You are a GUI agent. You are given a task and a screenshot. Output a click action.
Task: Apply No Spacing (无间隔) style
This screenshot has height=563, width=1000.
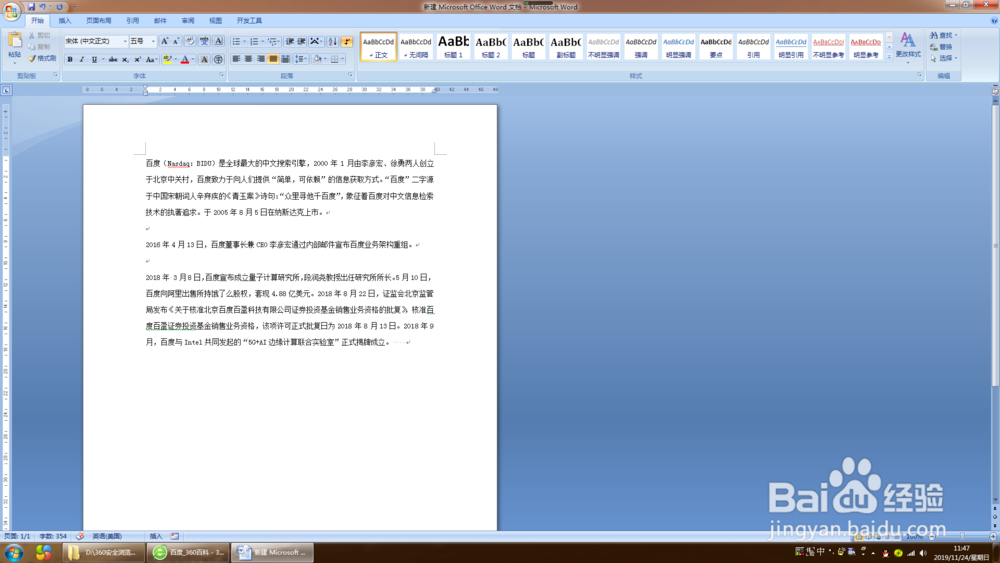click(416, 47)
